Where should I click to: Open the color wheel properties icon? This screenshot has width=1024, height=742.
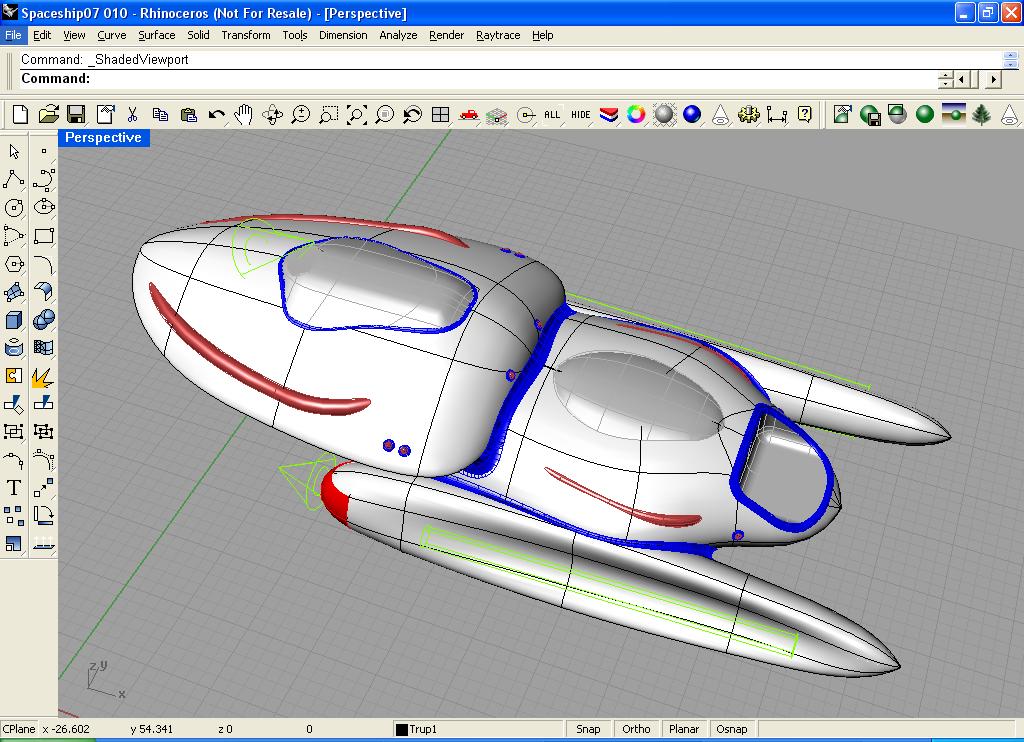click(636, 115)
